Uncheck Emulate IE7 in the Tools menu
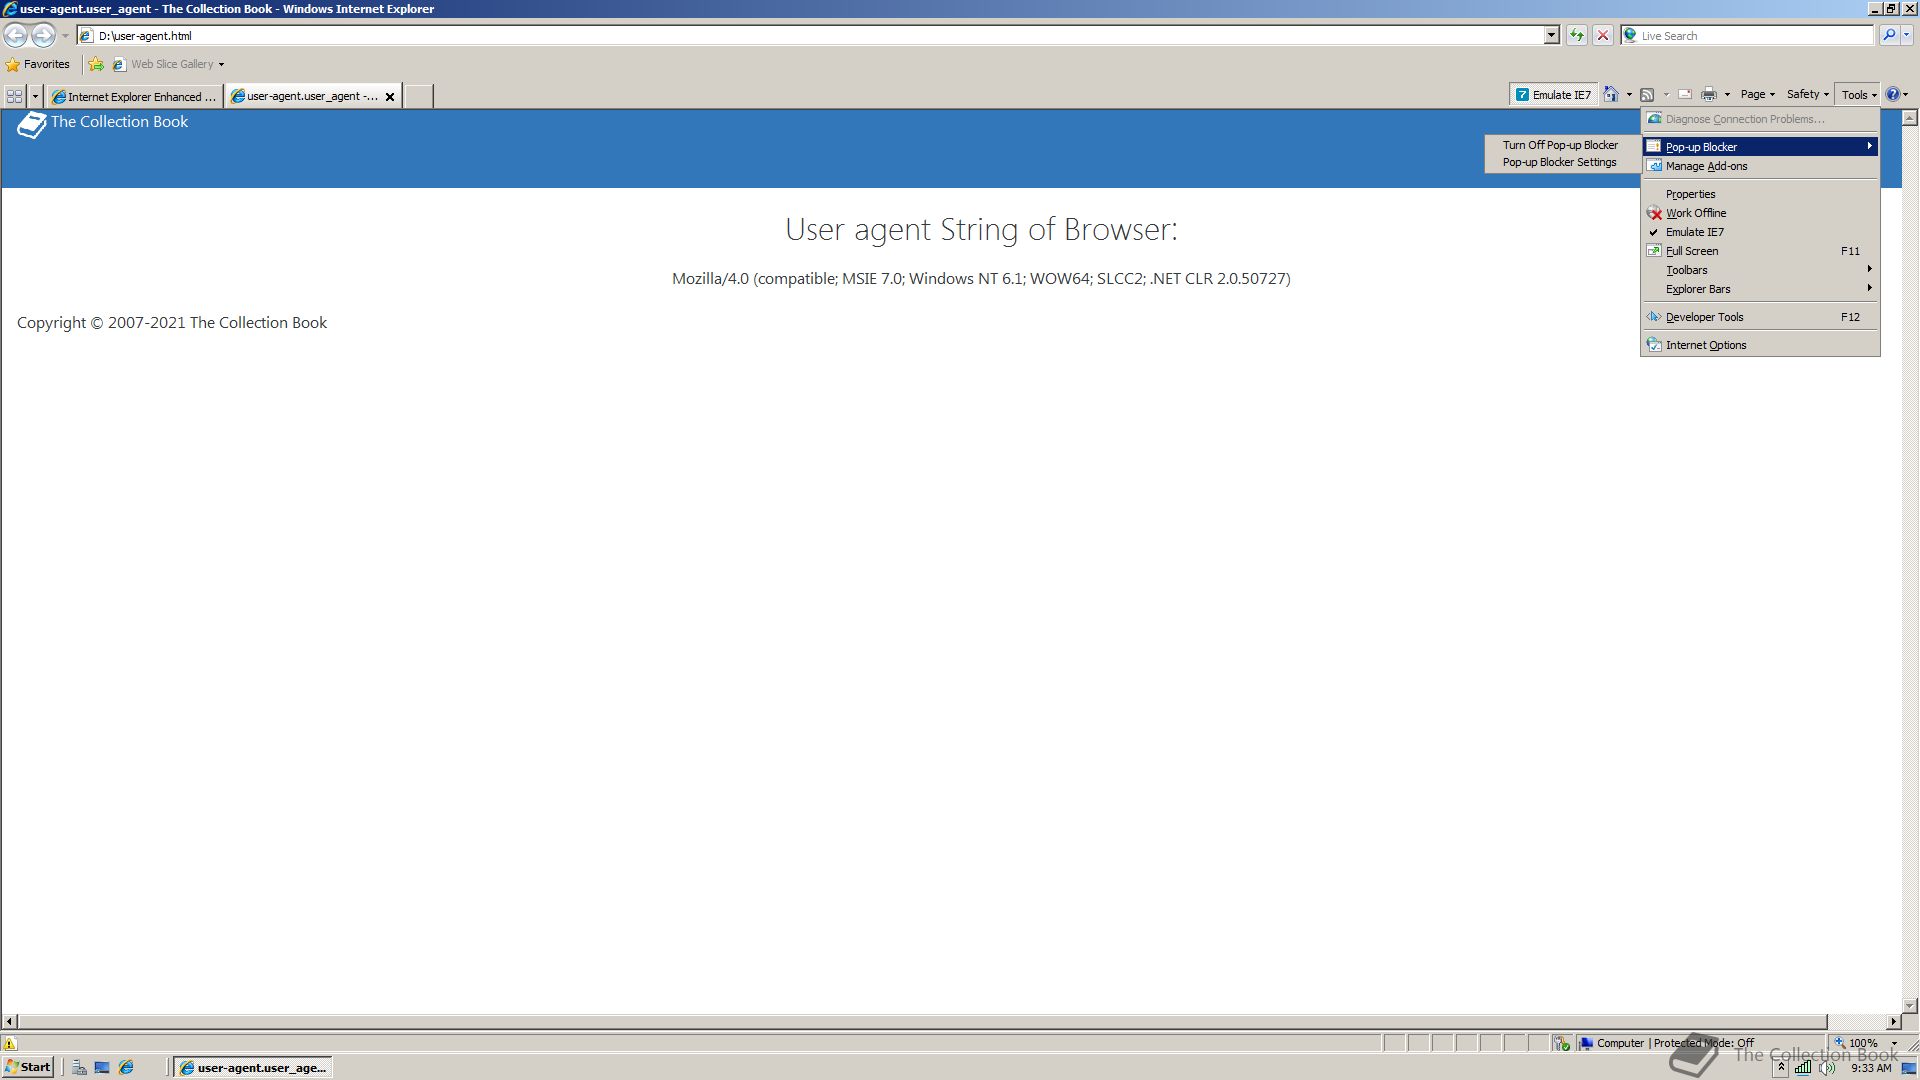 click(x=1760, y=232)
